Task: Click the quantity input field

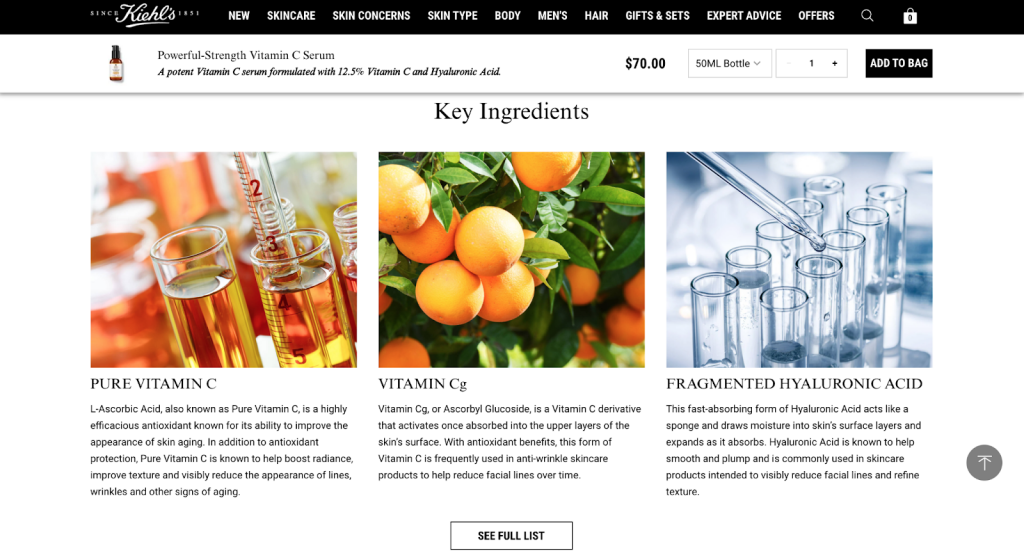Action: tap(811, 63)
